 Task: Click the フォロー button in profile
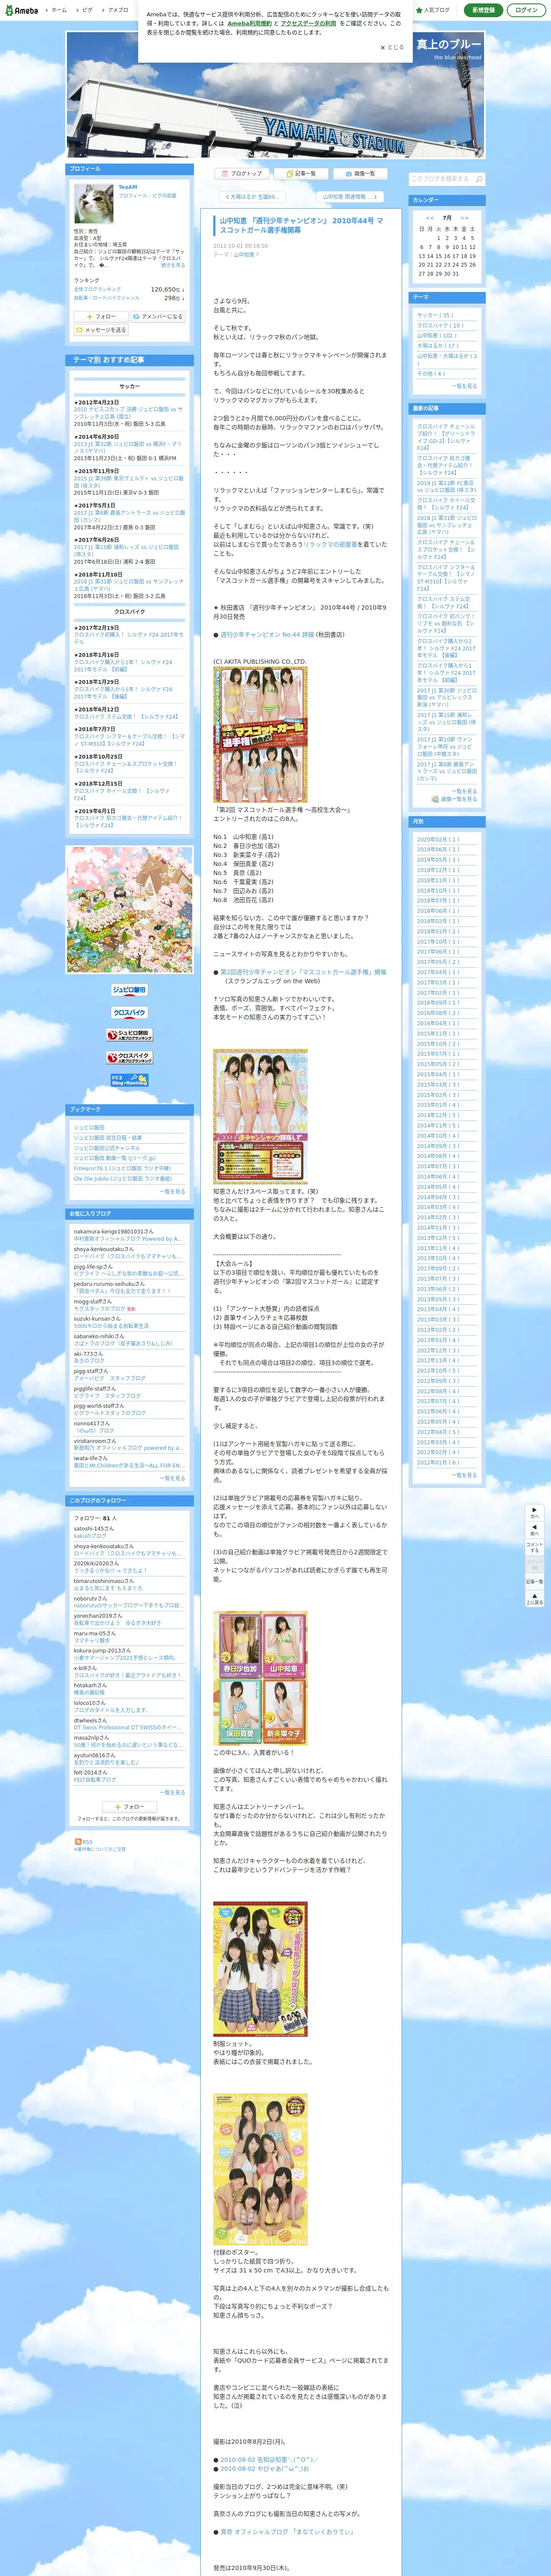pyautogui.click(x=100, y=316)
